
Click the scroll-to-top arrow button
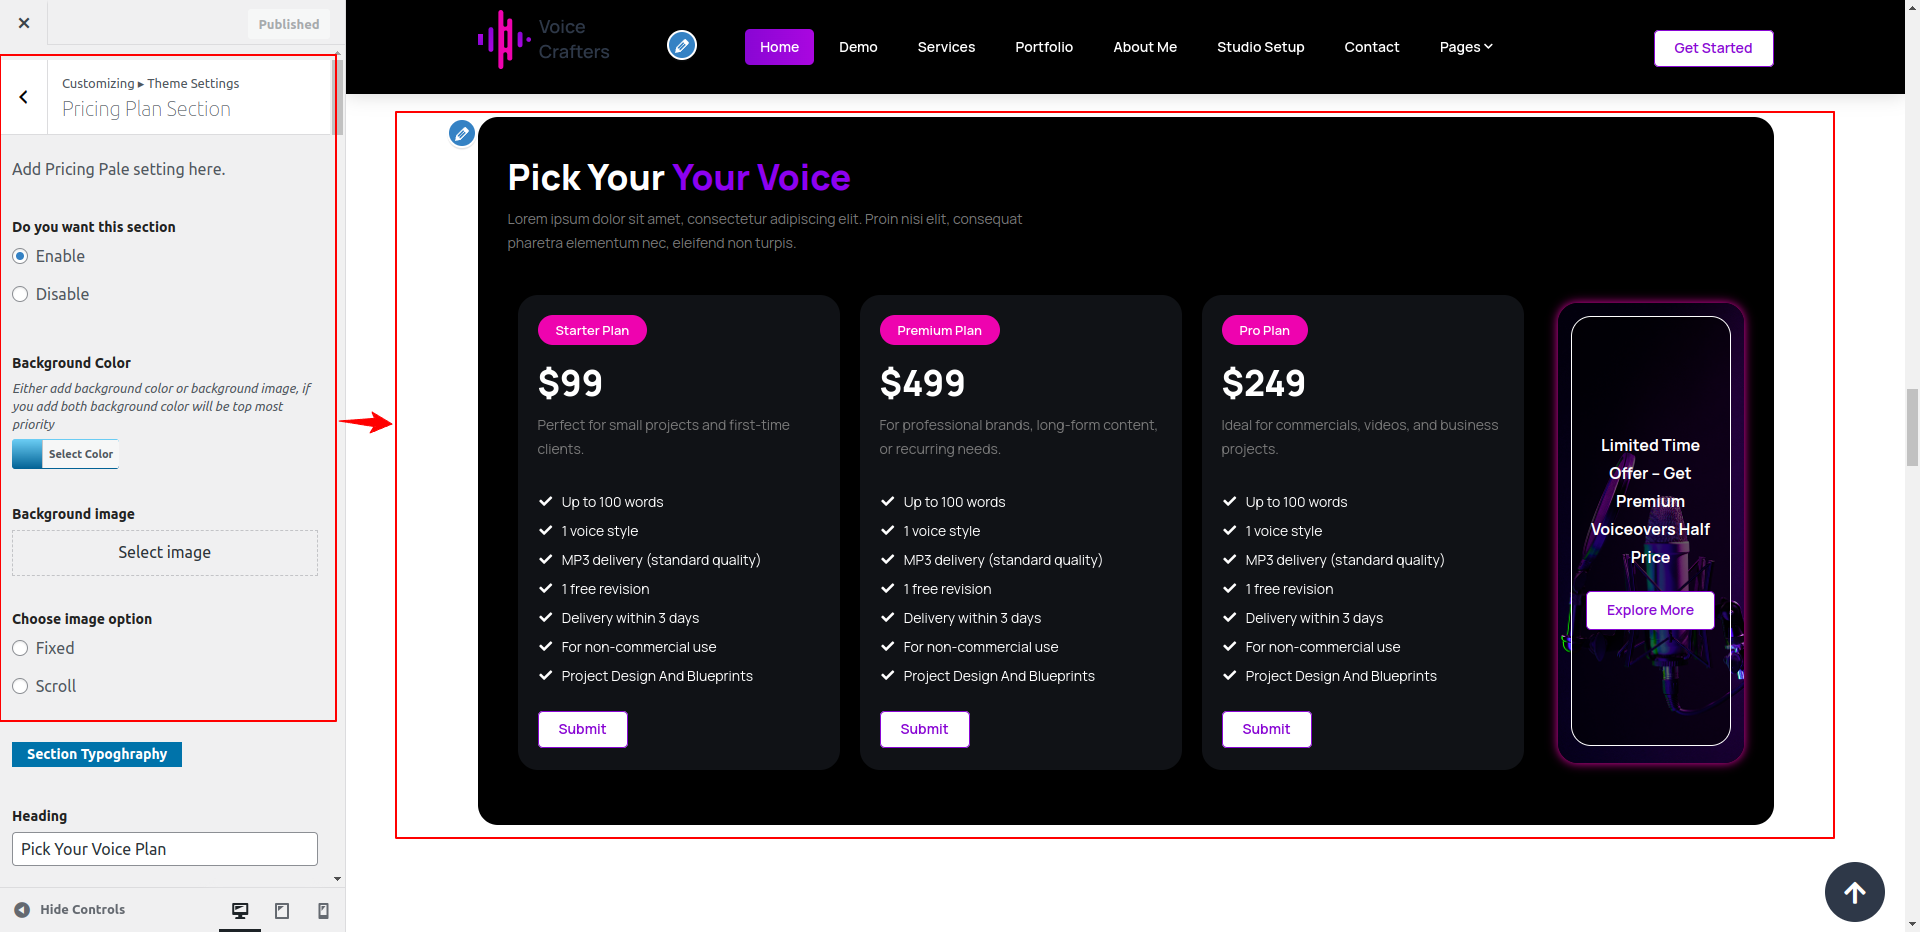point(1854,892)
